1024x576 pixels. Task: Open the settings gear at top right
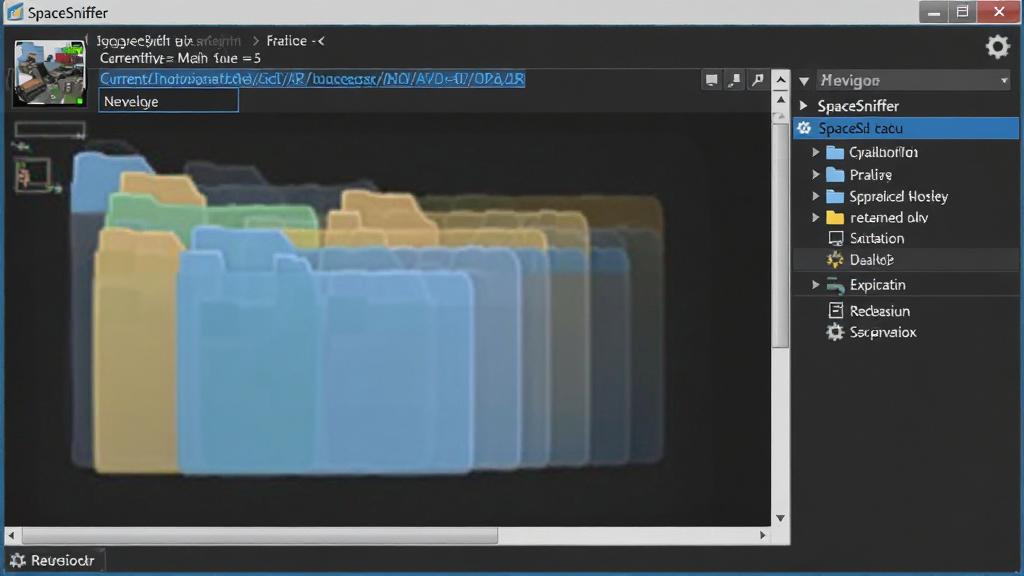(997, 47)
